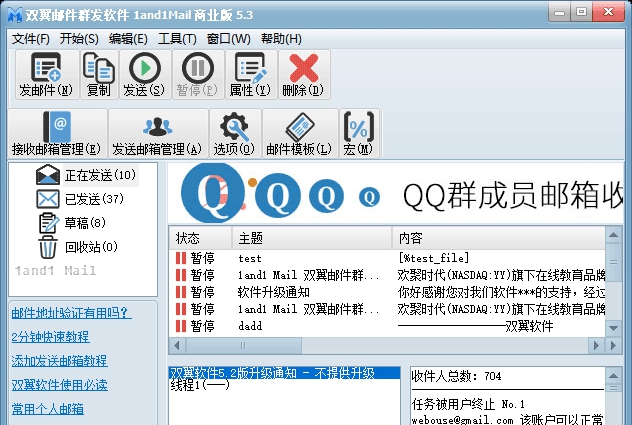Open link 常用个人邮箱
This screenshot has width=632, height=425.
[x=48, y=409]
